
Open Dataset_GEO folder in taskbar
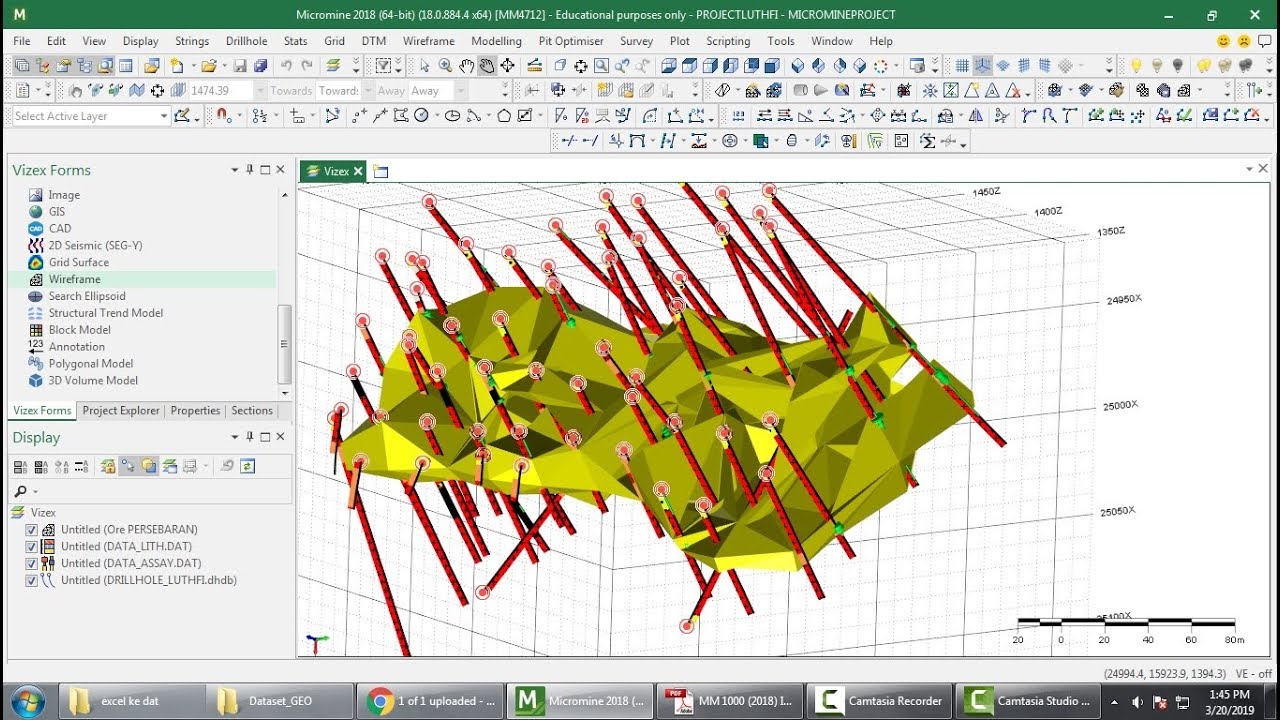[x=279, y=701]
